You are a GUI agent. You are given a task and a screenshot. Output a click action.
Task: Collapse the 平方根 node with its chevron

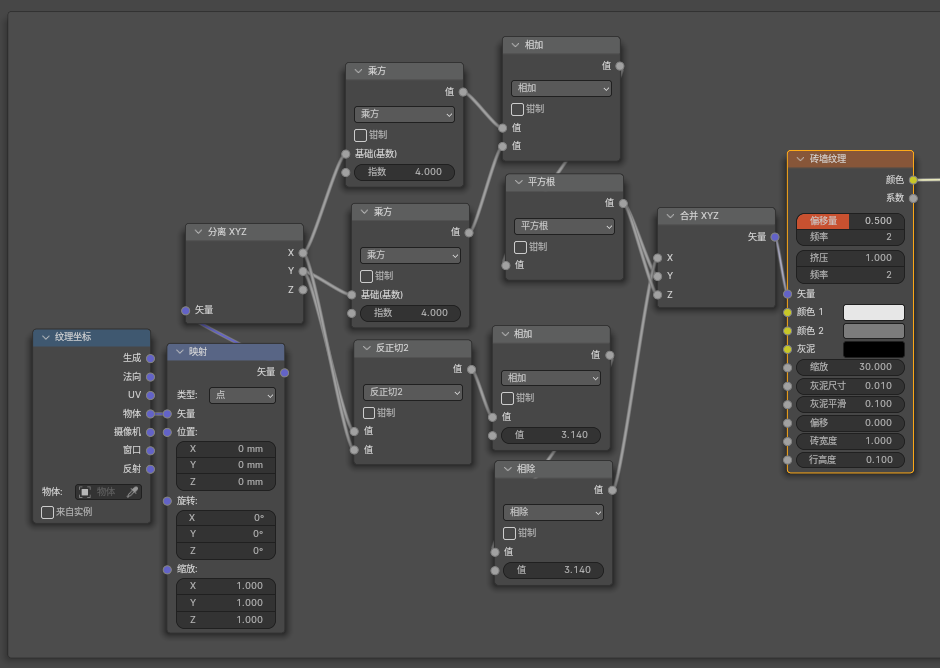coord(518,182)
